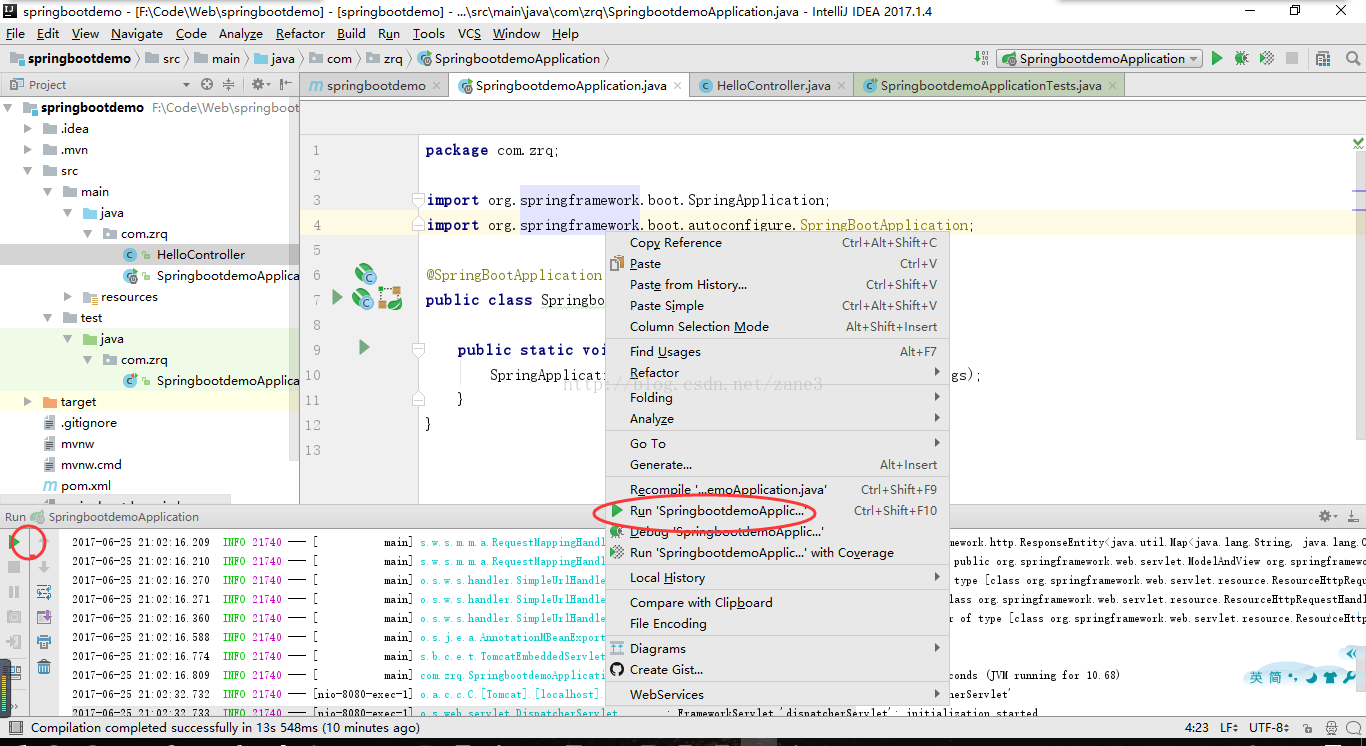1366x746 pixels.
Task: Expand the target folder
Action: pyautogui.click(x=29, y=401)
